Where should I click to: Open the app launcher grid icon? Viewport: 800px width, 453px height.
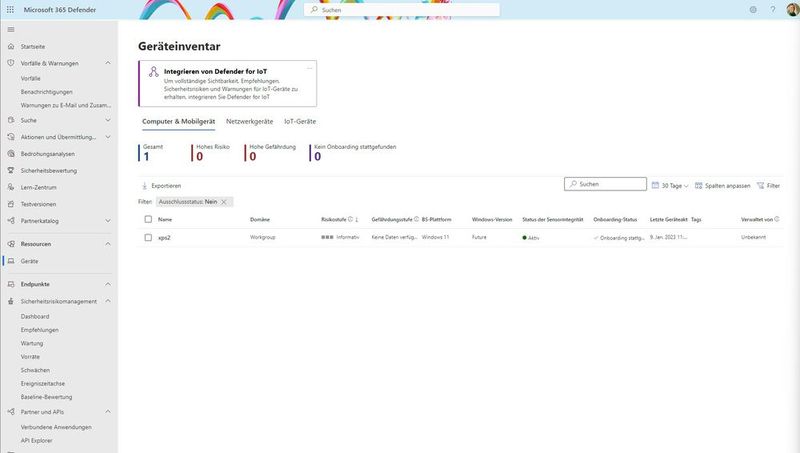10,10
